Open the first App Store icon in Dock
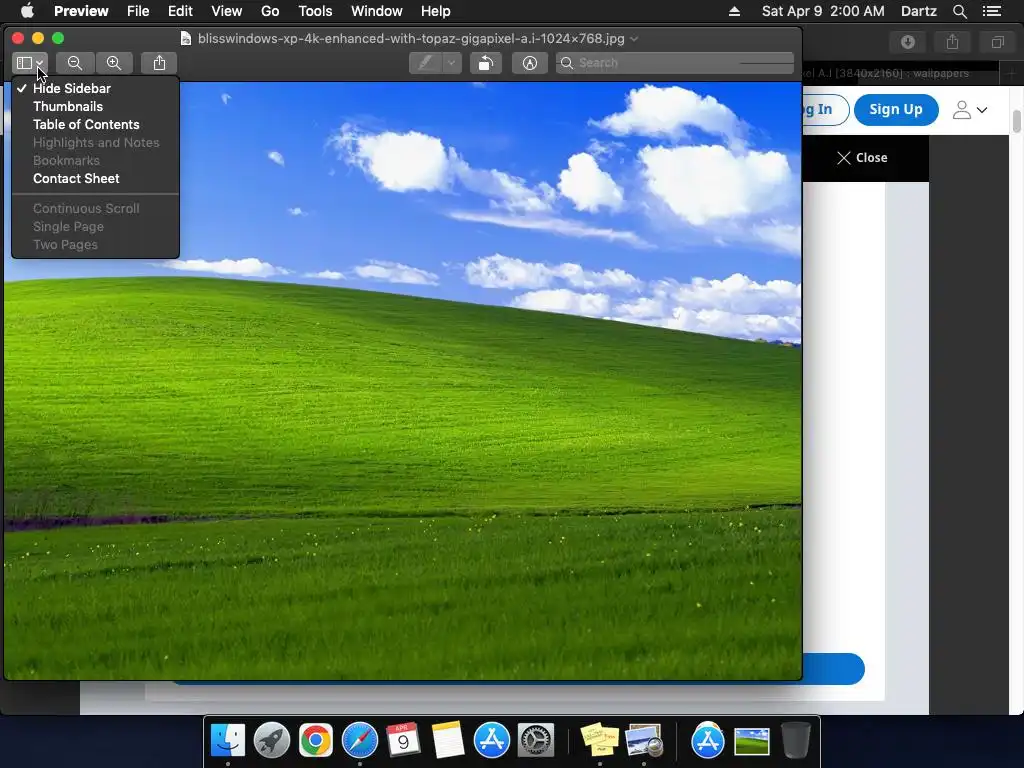 tap(491, 740)
